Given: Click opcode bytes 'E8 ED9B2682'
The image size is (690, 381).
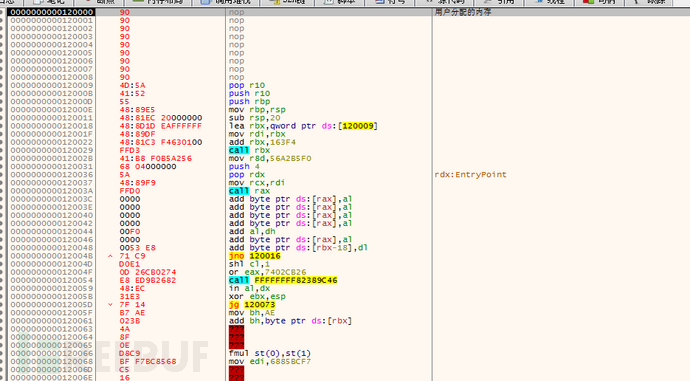Looking at the screenshot, I should (148, 280).
